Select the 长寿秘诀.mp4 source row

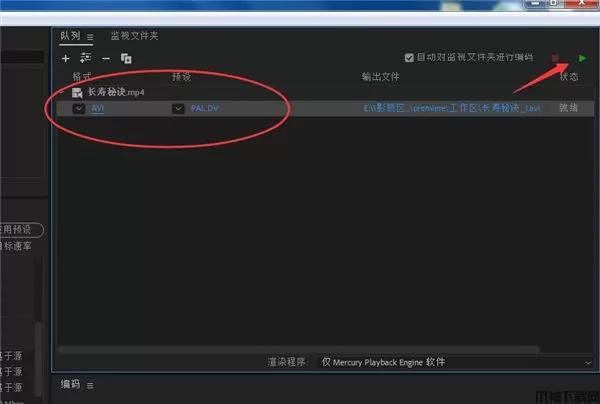(325, 92)
